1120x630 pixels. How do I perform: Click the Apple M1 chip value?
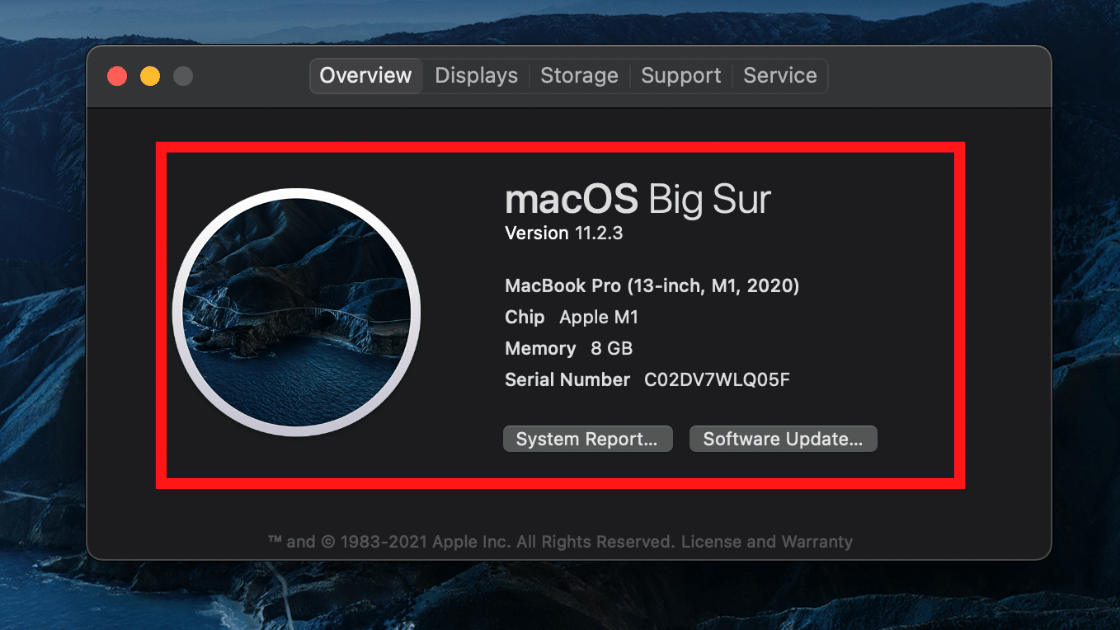pos(599,317)
